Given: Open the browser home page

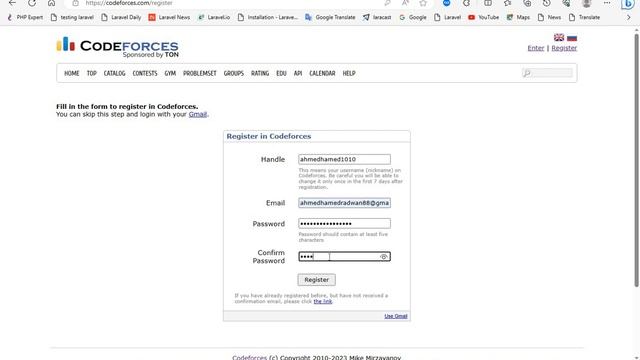Looking at the screenshot, I should [x=51, y=3].
